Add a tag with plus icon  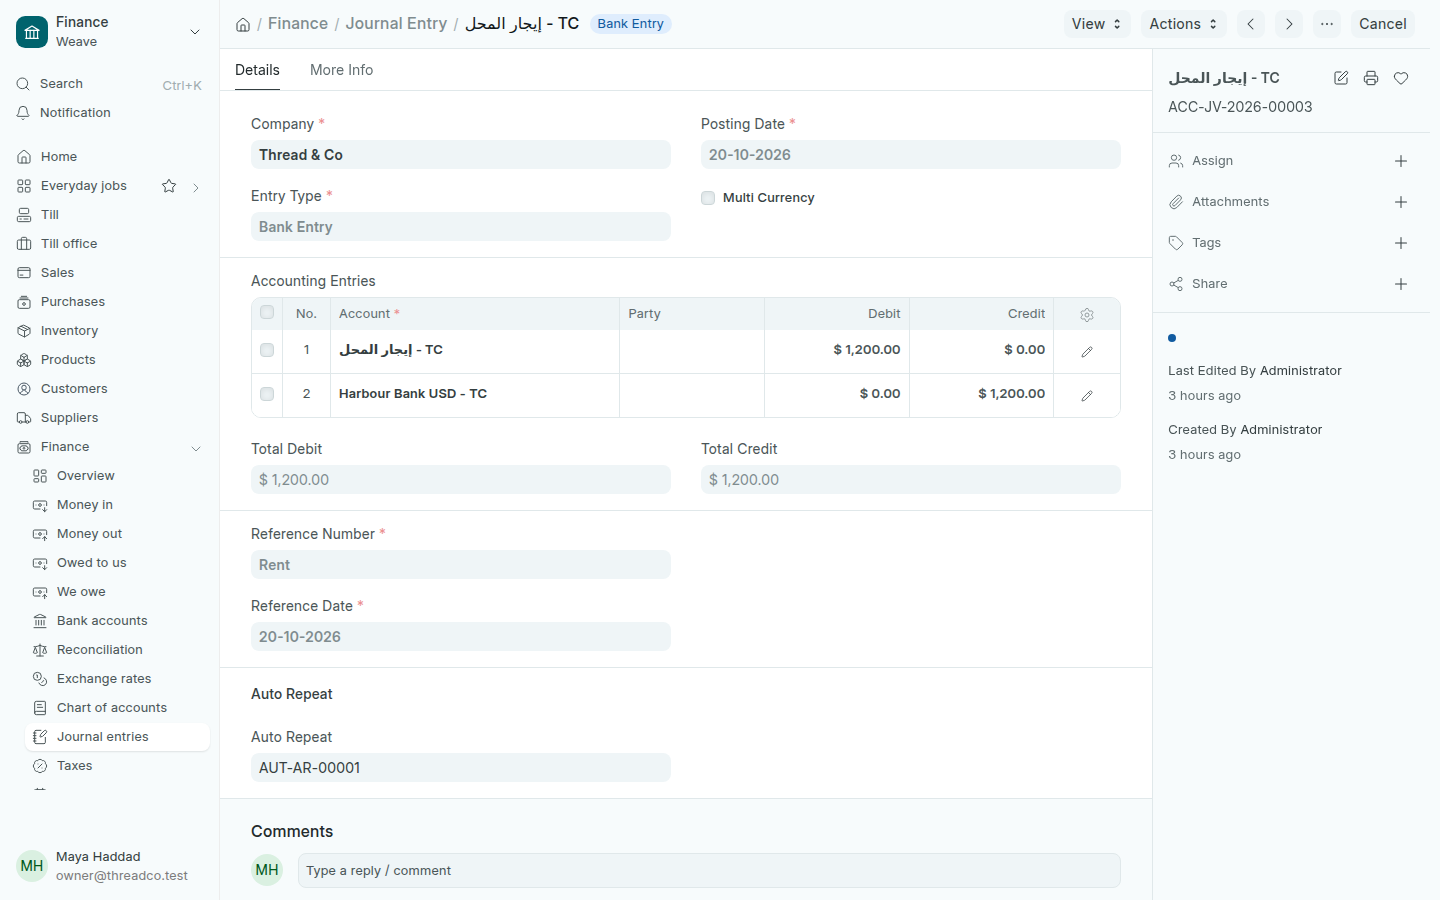1401,243
